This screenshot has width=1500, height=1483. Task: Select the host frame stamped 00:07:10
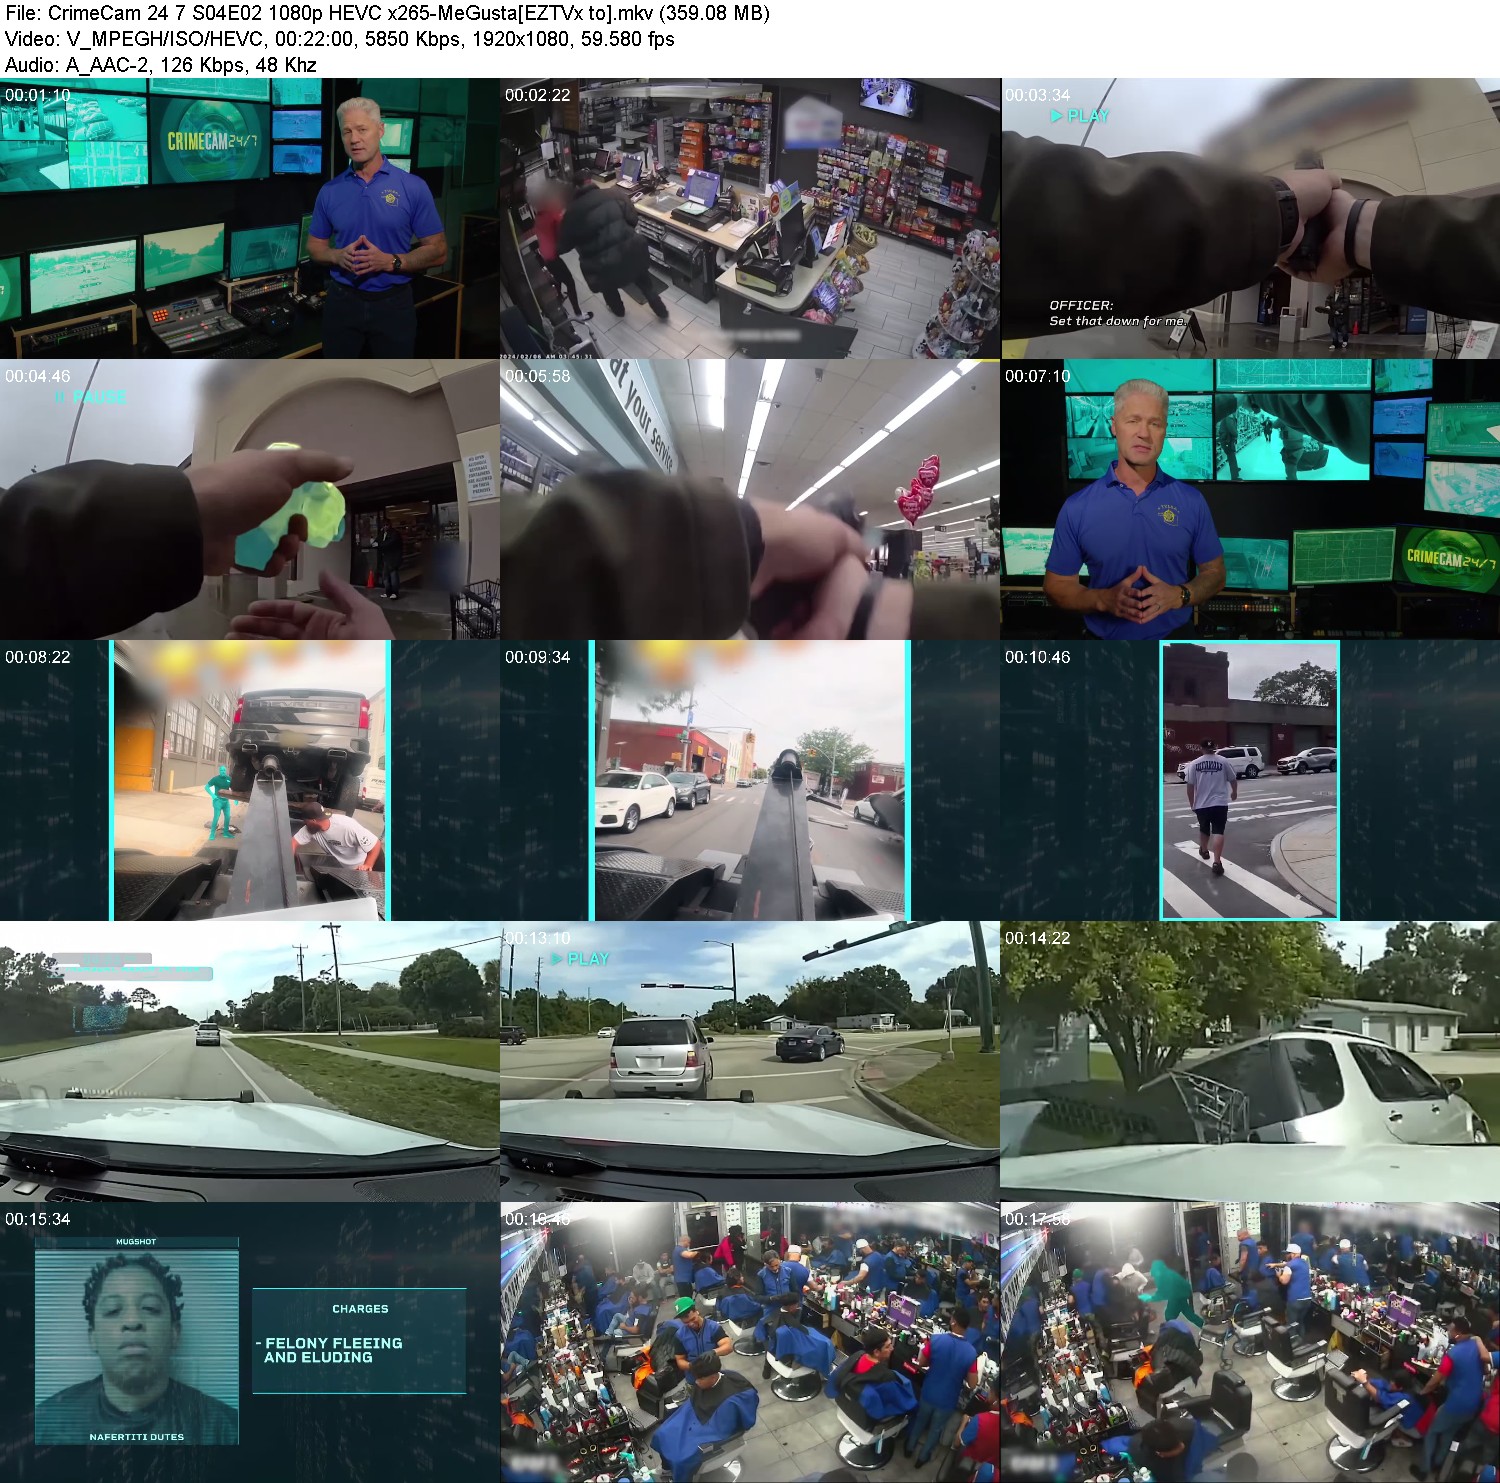point(1250,499)
